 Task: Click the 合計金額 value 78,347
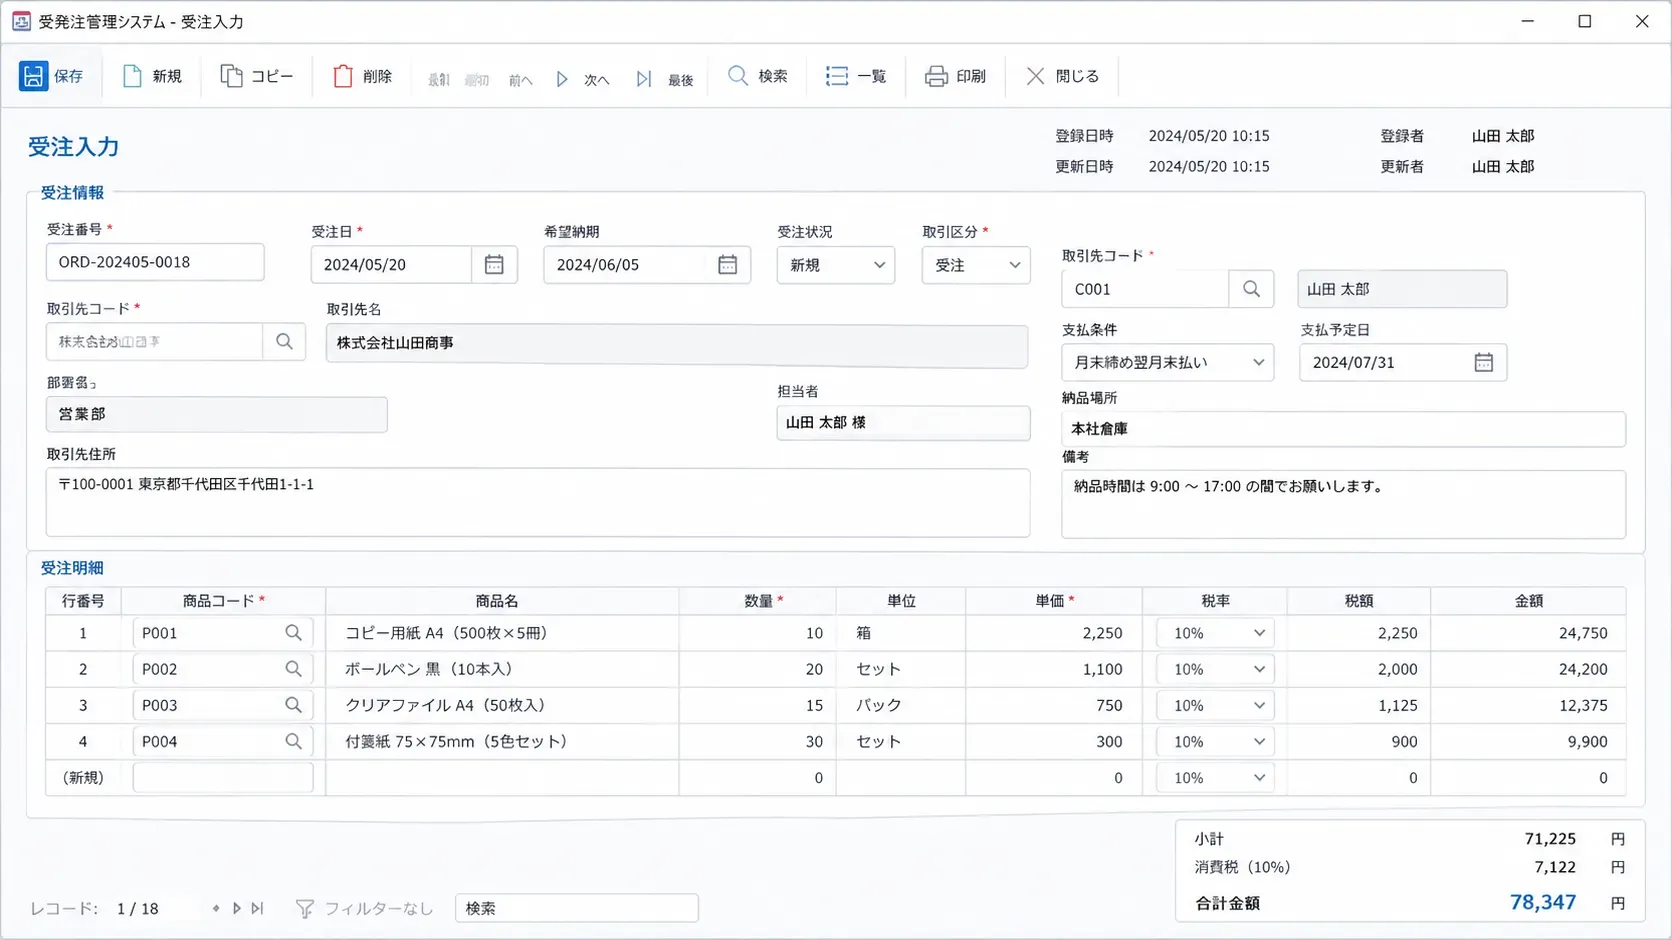[x=1543, y=902]
